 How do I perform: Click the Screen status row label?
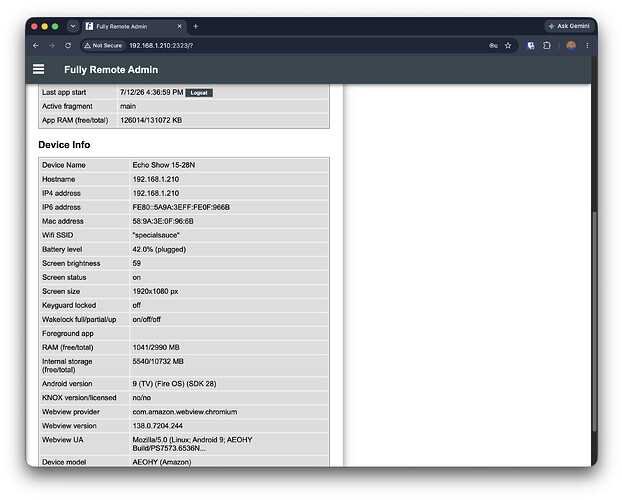64,277
